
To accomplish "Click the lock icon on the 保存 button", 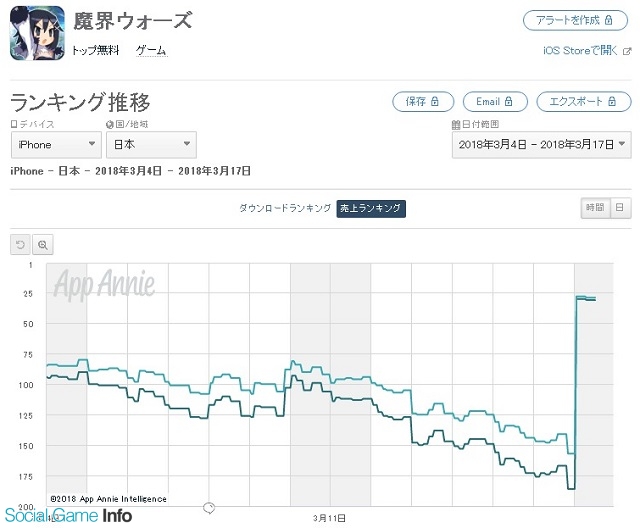I will (435, 101).
